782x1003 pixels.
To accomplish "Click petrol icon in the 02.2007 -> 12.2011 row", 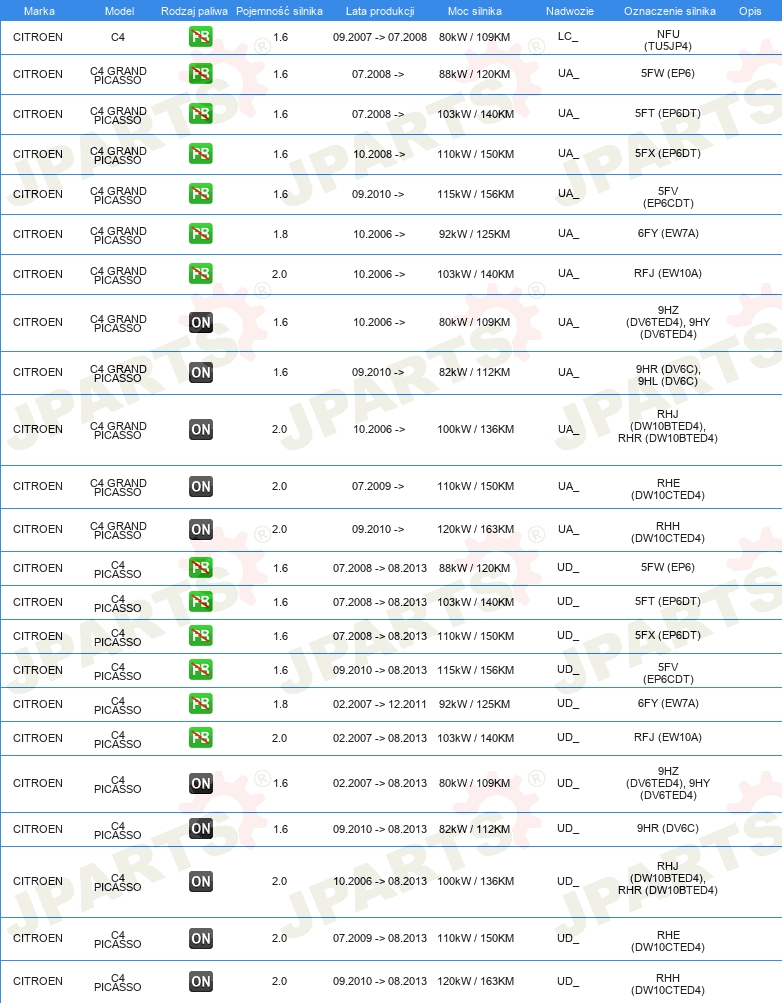I will [201, 704].
